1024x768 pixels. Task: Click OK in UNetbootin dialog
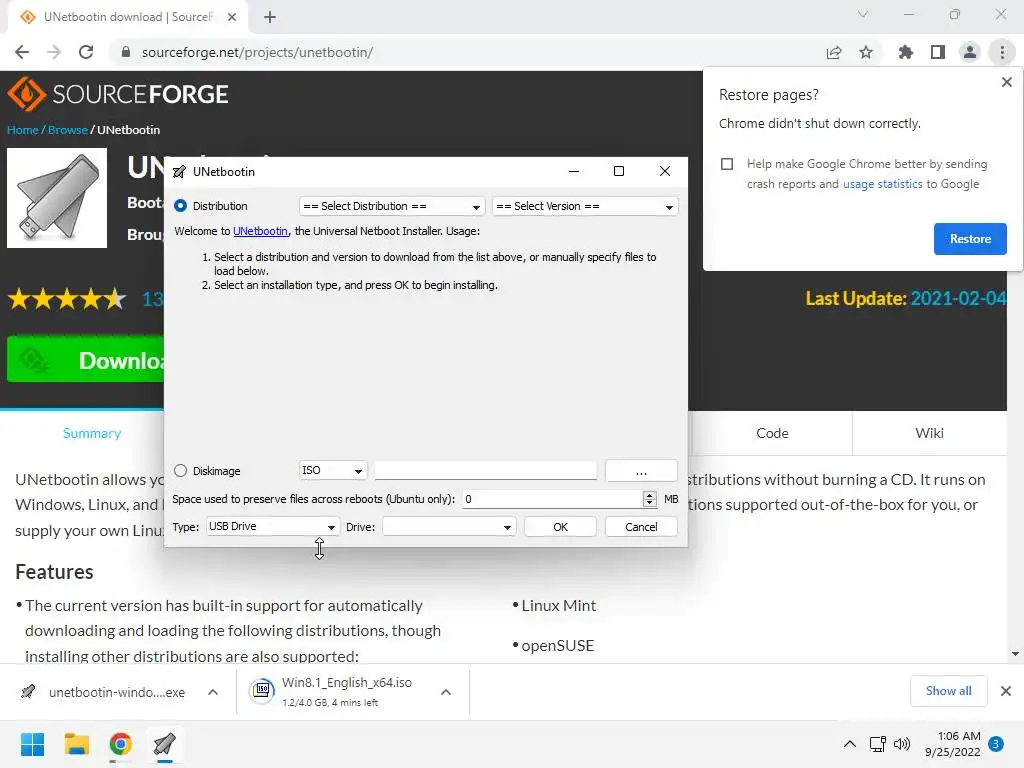point(560,527)
